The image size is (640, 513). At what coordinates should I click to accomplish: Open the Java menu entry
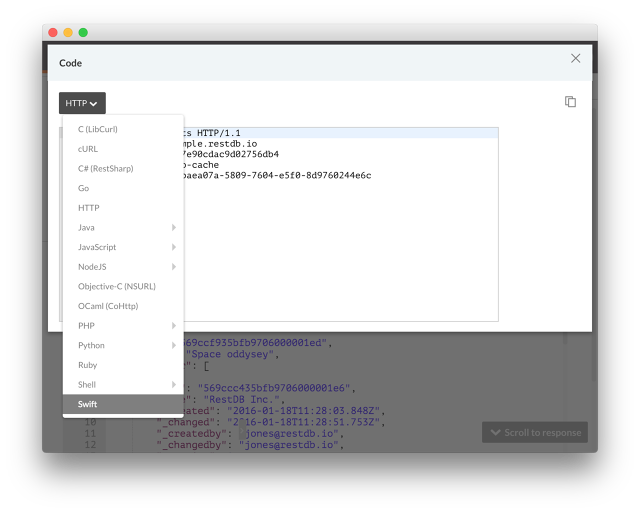pos(123,227)
